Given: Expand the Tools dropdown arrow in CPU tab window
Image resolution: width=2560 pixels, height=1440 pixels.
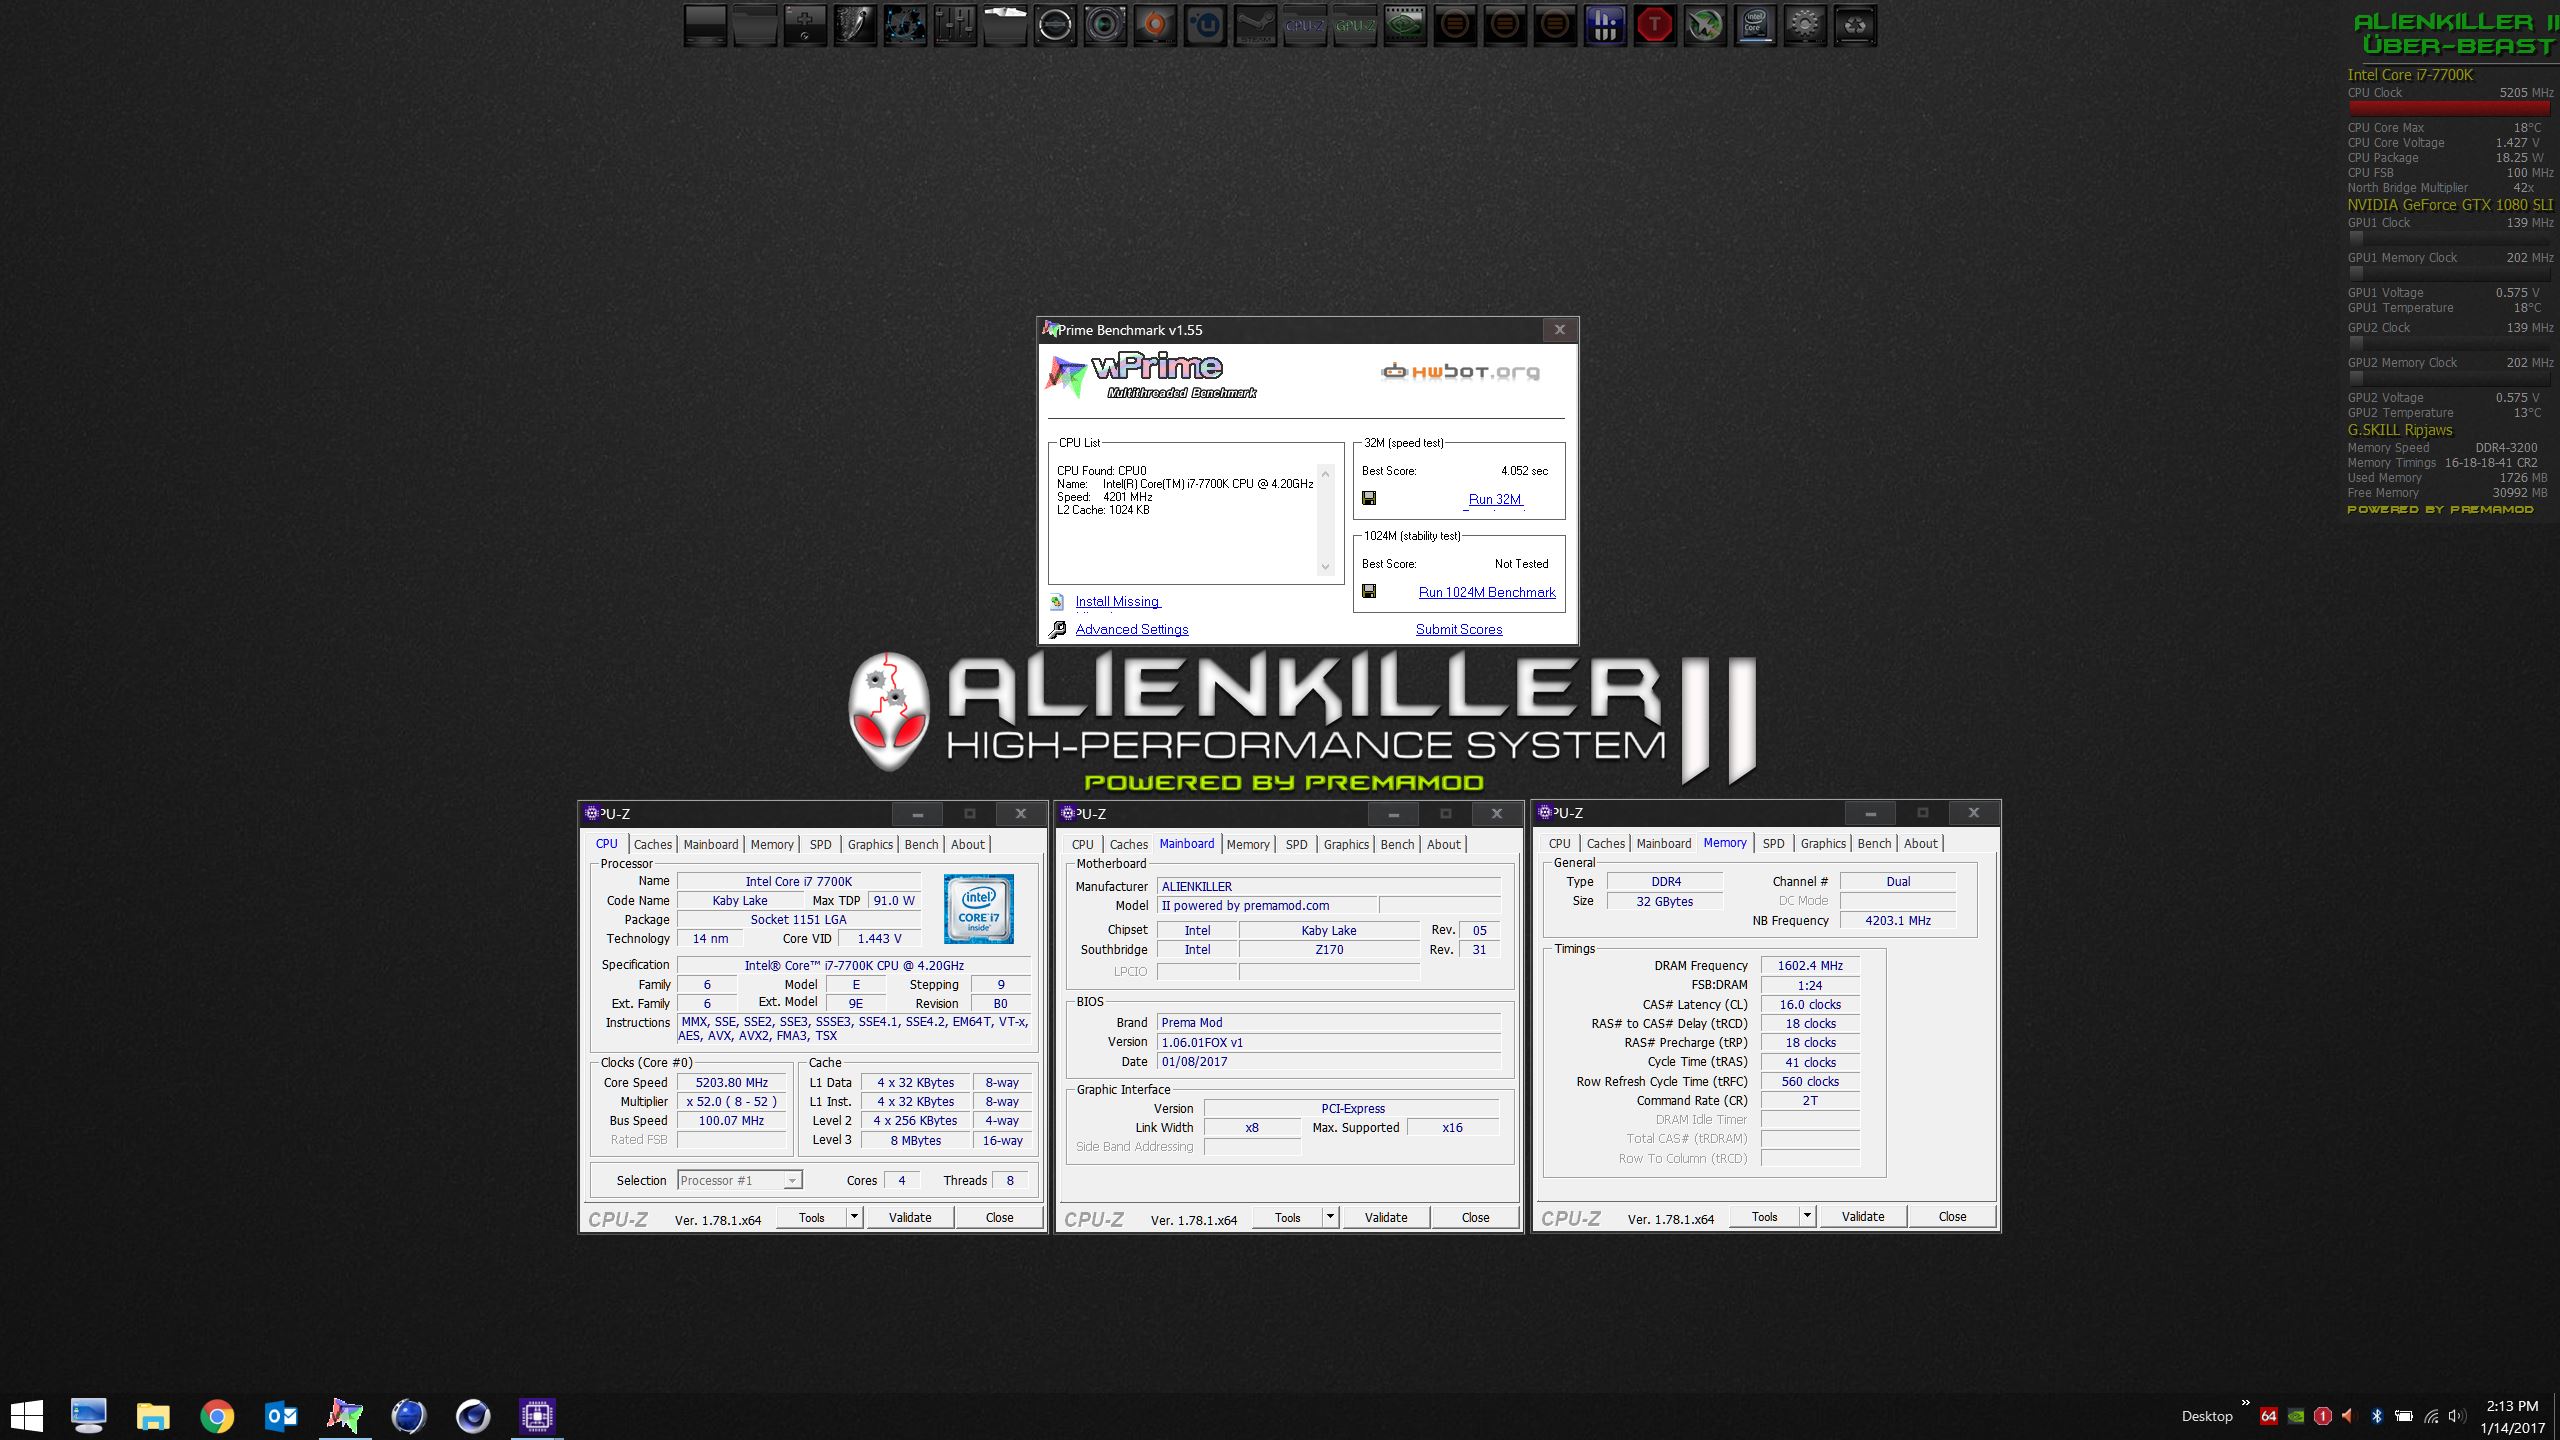Looking at the screenshot, I should 854,1217.
